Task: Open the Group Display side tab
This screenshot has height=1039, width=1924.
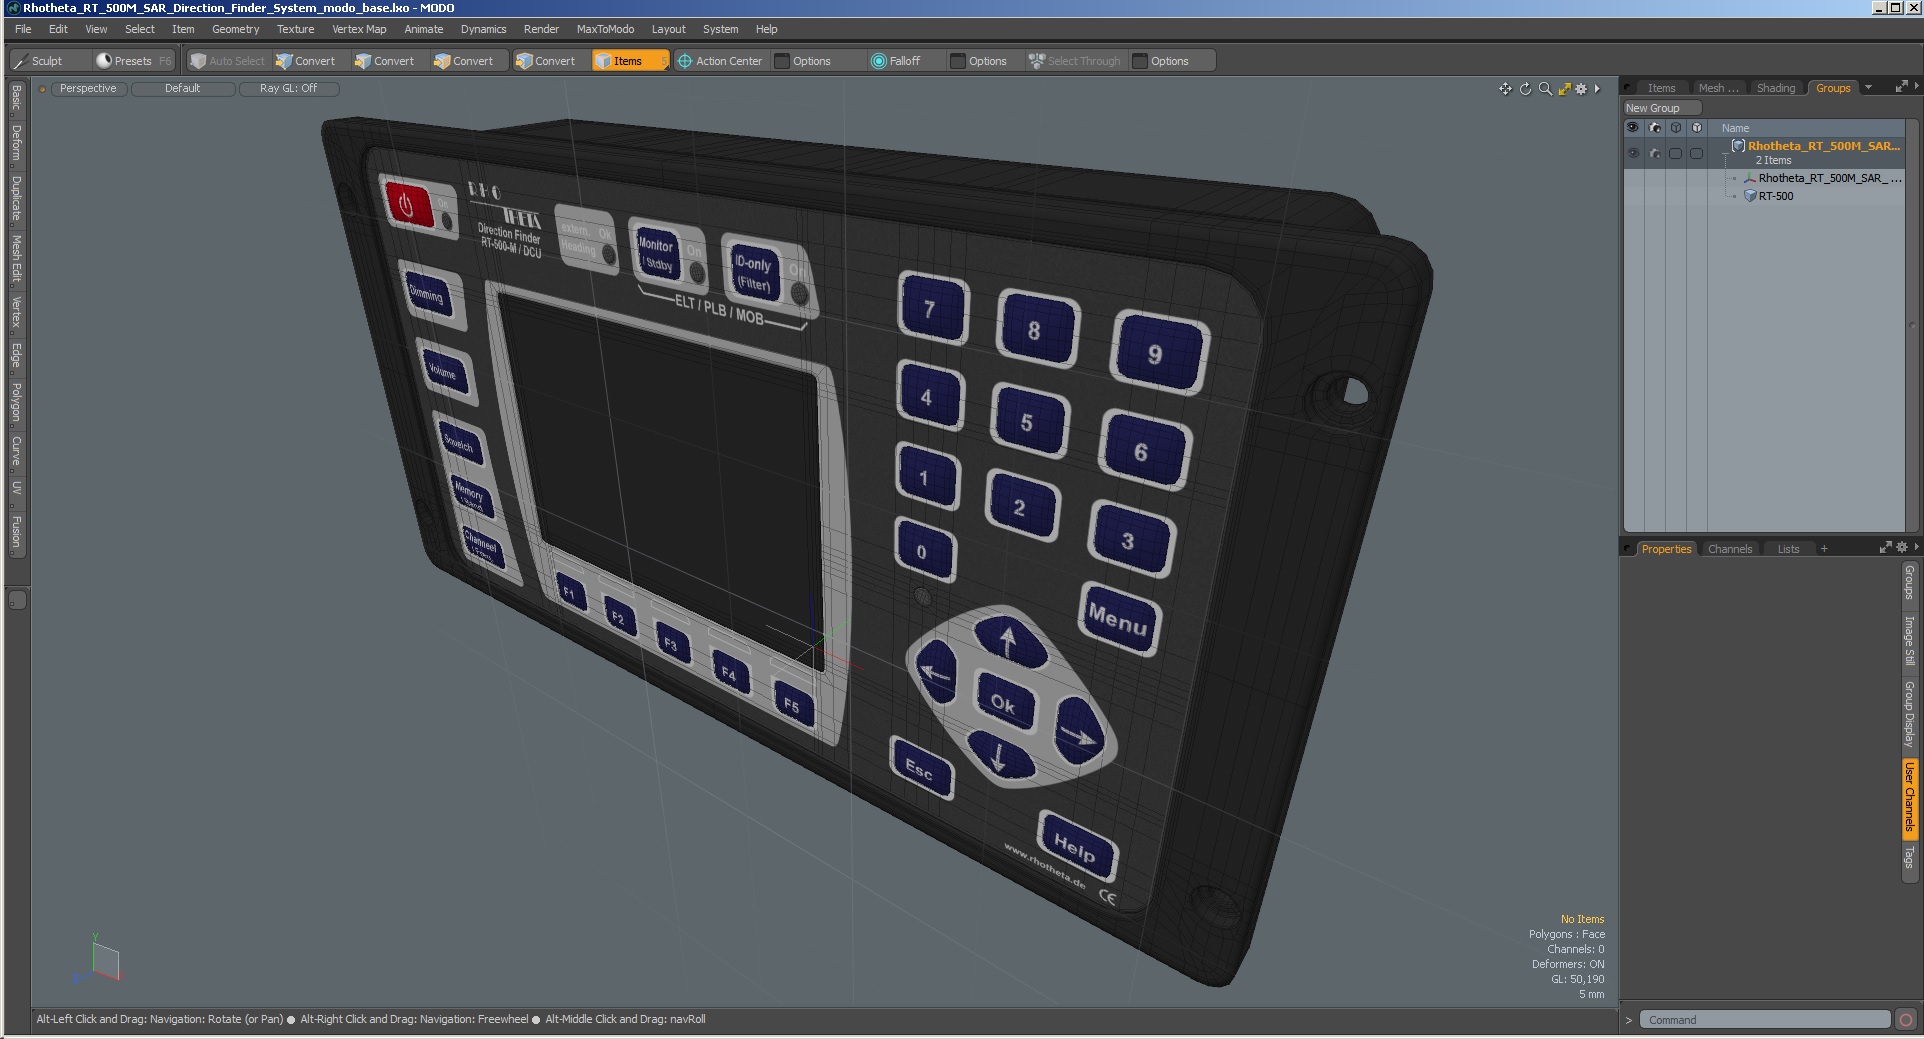Action: 1909,714
